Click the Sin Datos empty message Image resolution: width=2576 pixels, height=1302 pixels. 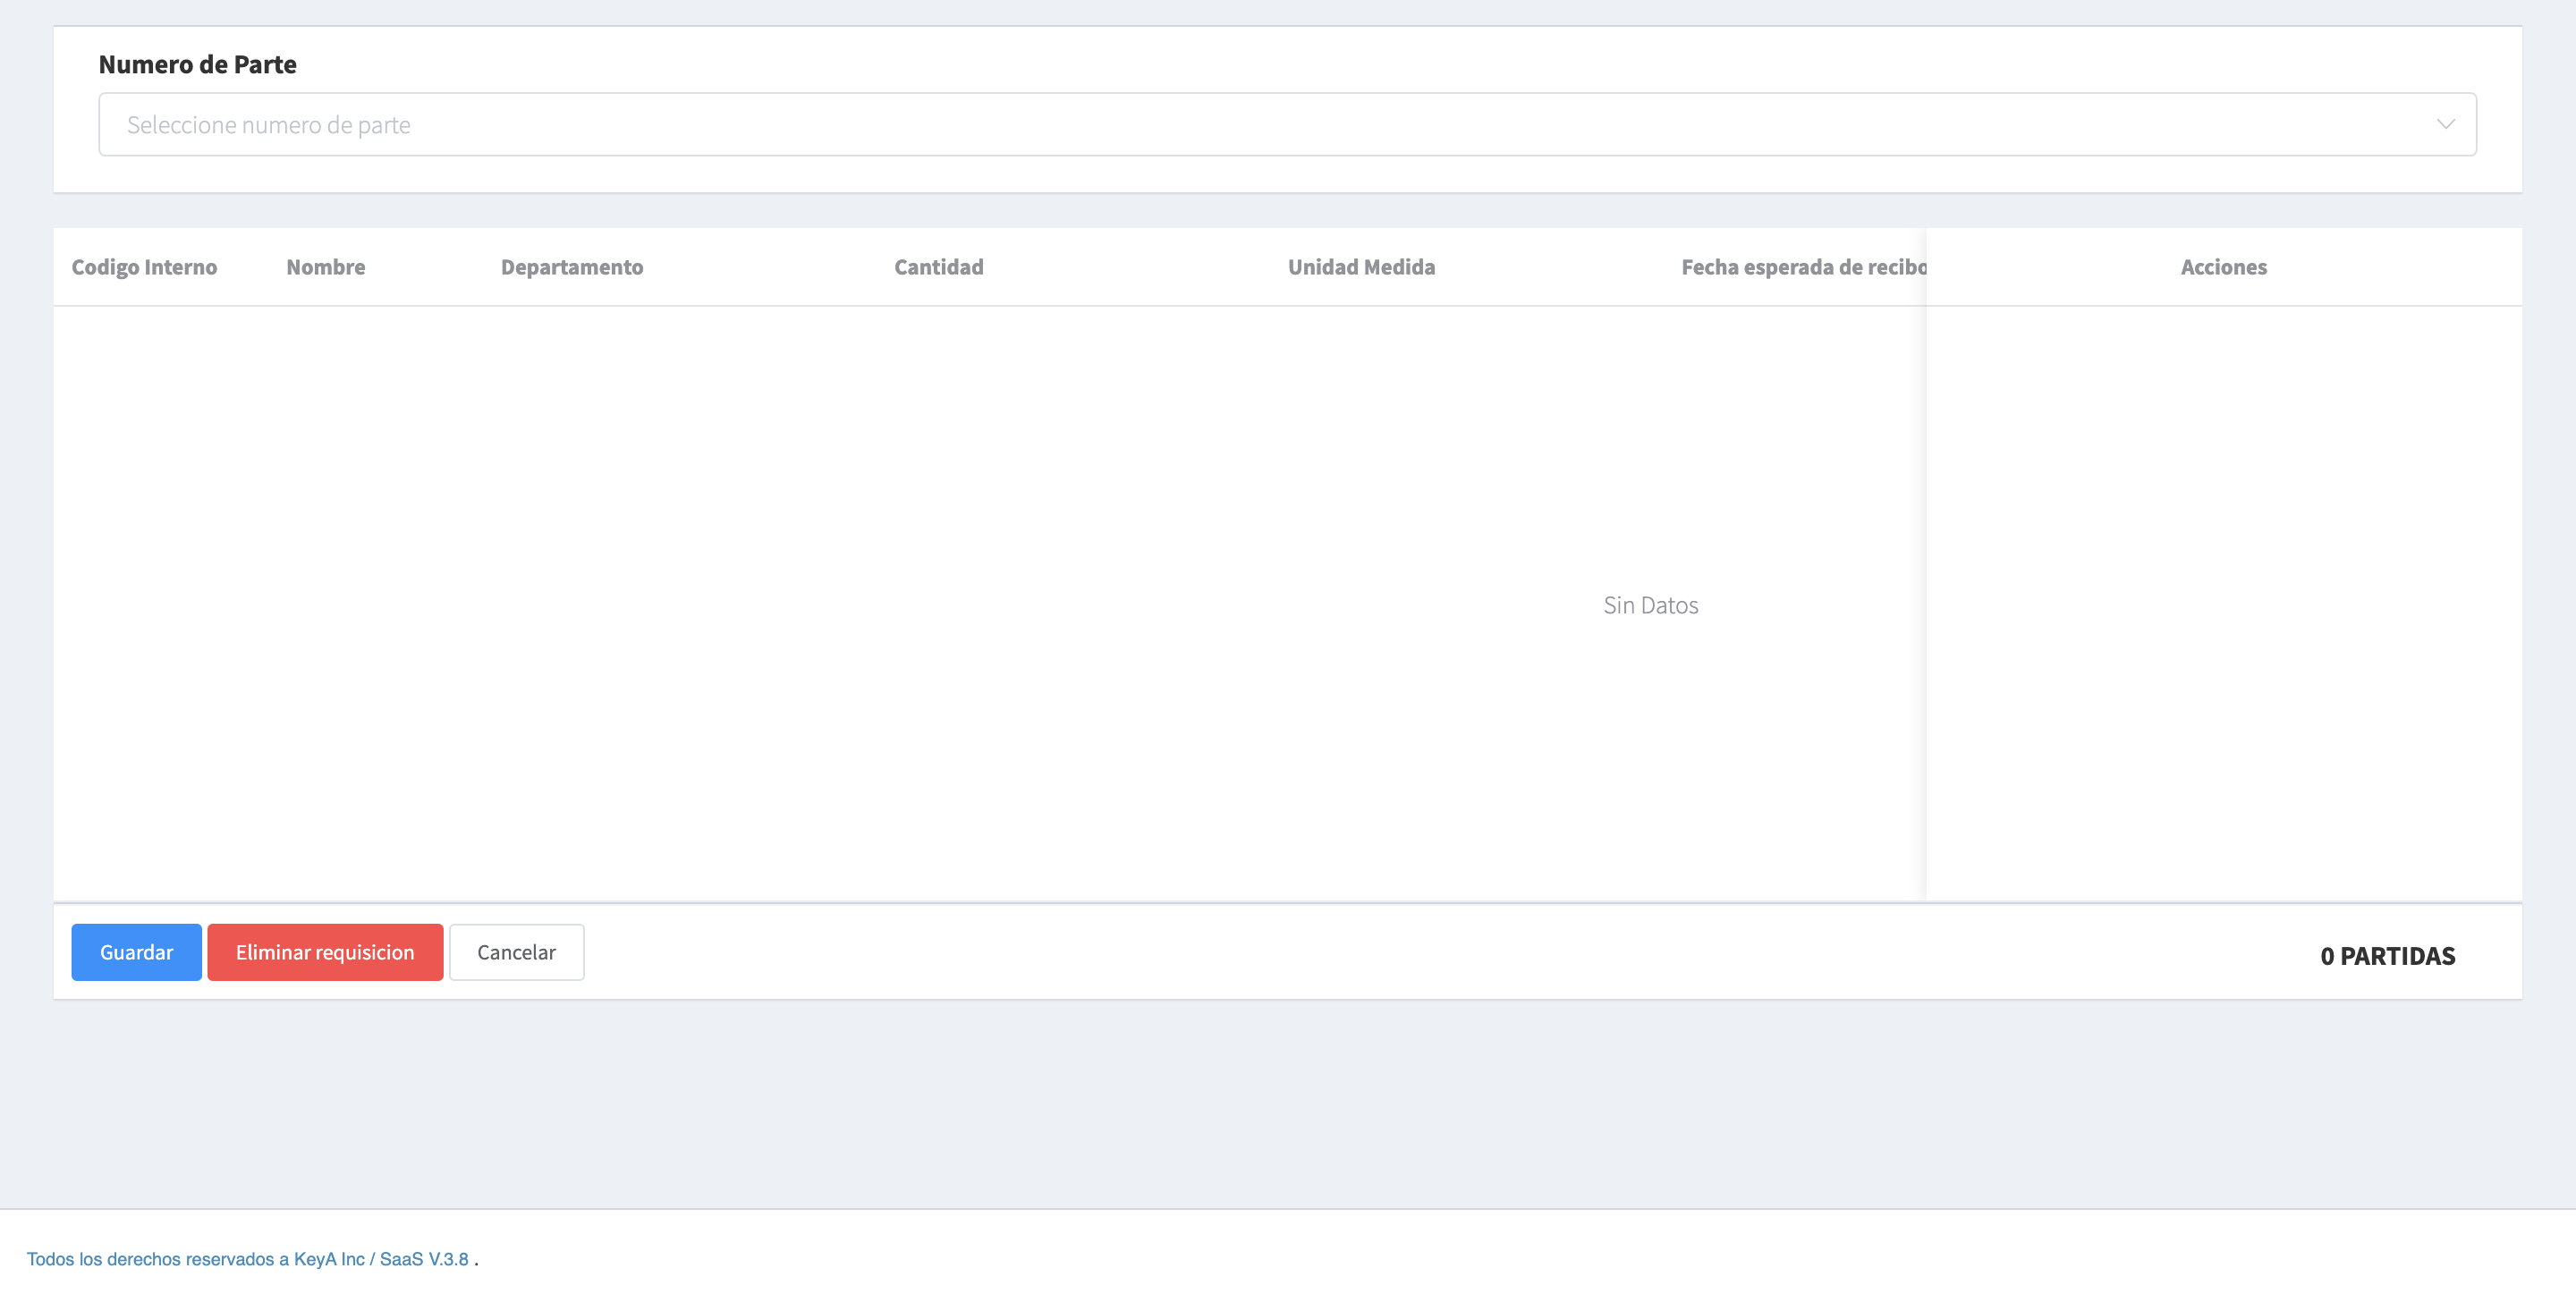[x=1650, y=605]
